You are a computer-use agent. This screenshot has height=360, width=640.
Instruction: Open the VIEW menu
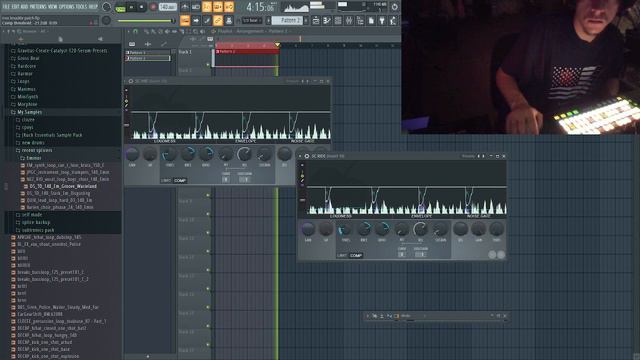tap(53, 7)
